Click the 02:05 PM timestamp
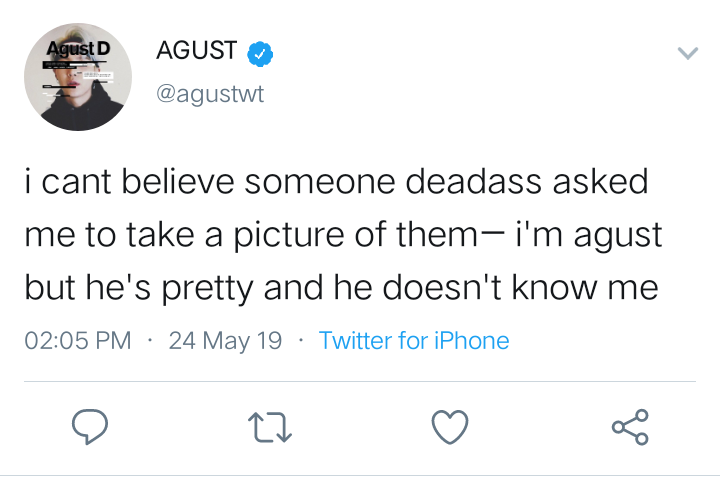720x480 pixels. tap(78, 341)
